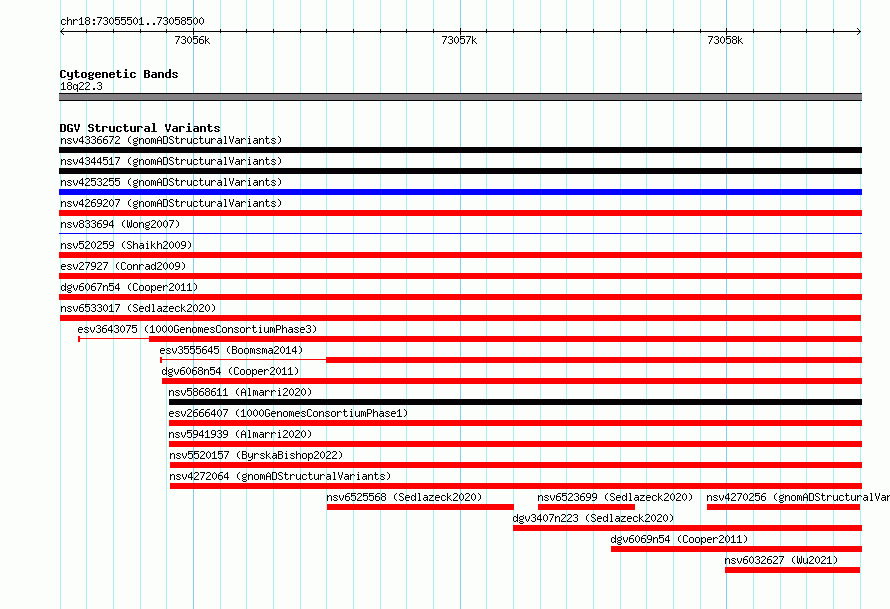This screenshot has height=609, width=890.
Task: Open the nsv4344517 variant label
Action: 171,161
